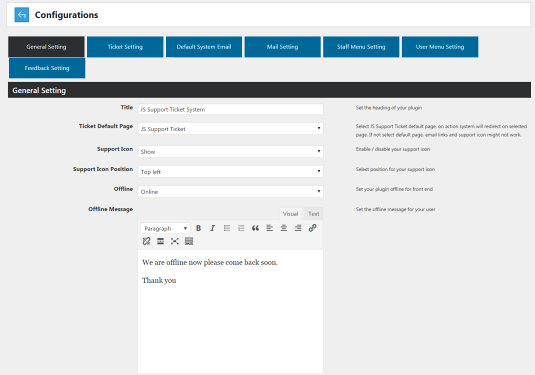Screen dimensions: 535x375
Task: Toggle the editor toolbar kitchen sink
Action: (189, 241)
